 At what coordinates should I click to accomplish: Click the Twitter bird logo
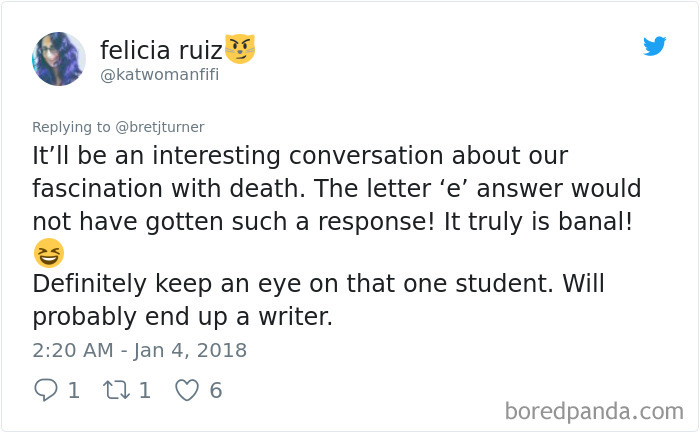654,45
